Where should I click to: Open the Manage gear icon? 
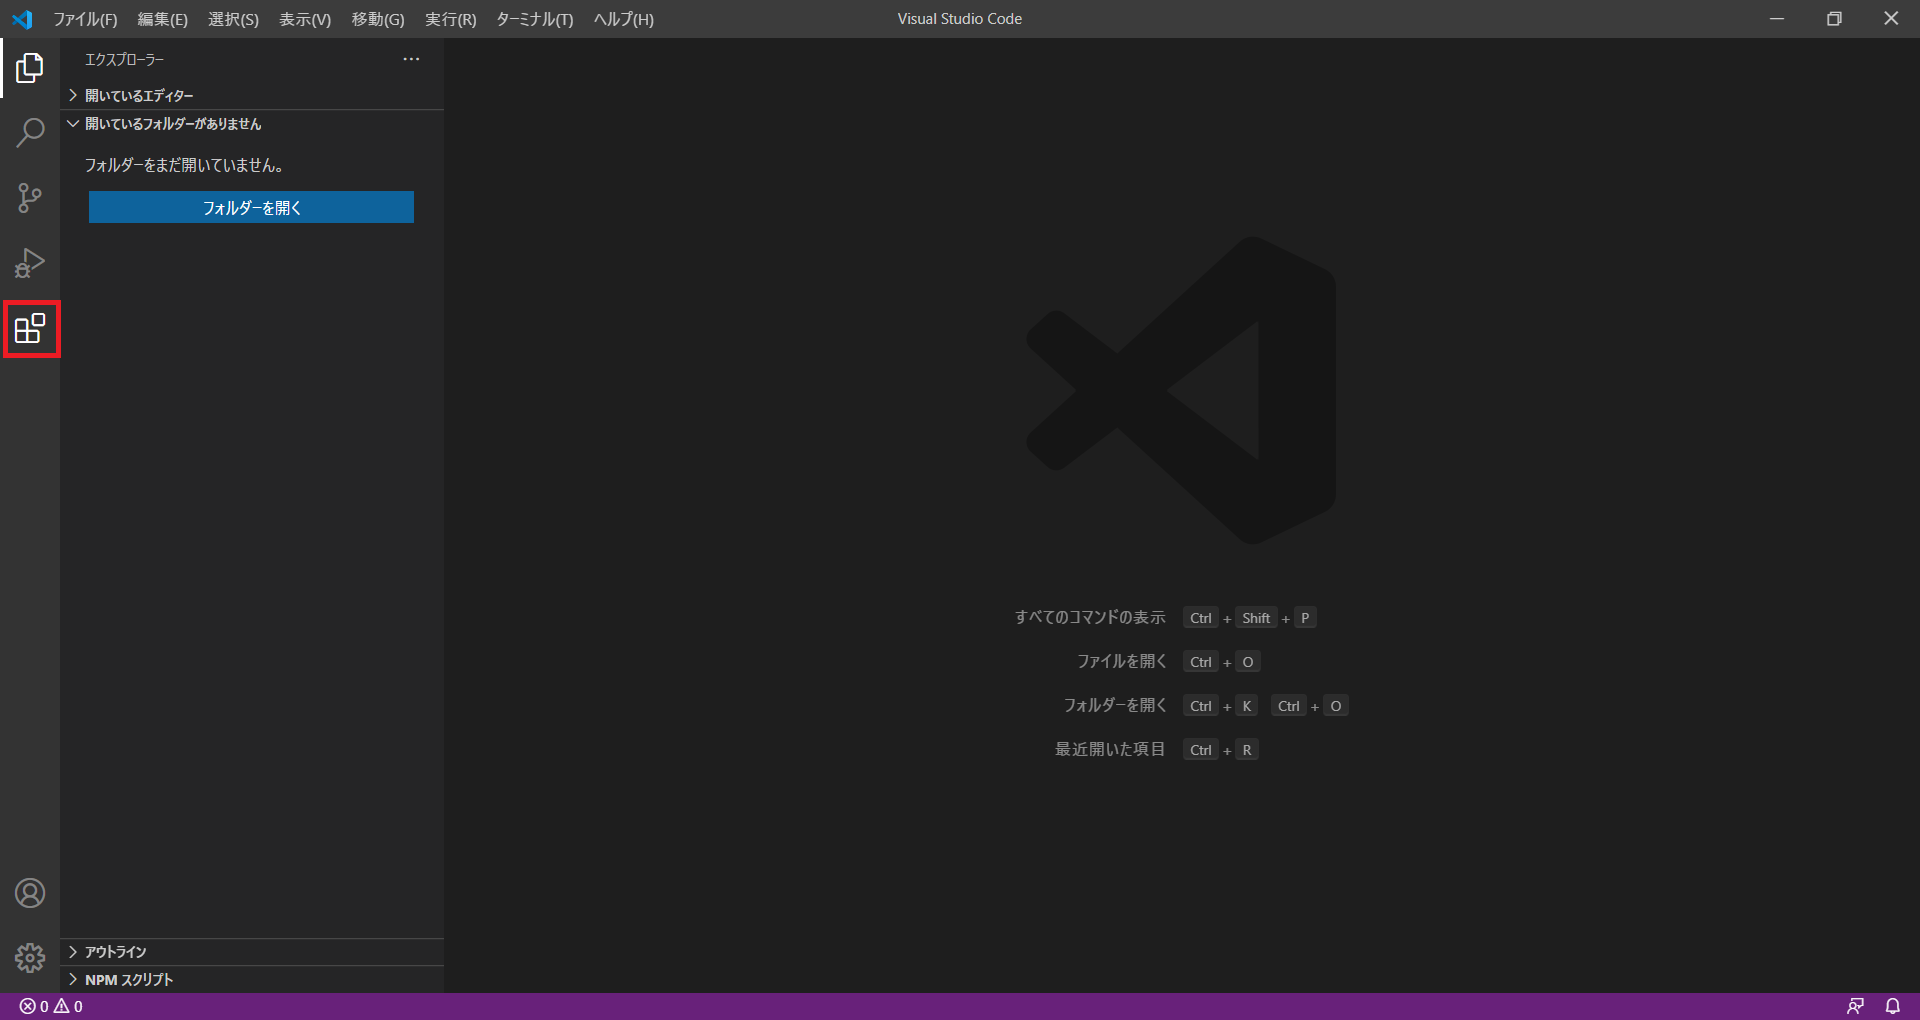[x=30, y=958]
